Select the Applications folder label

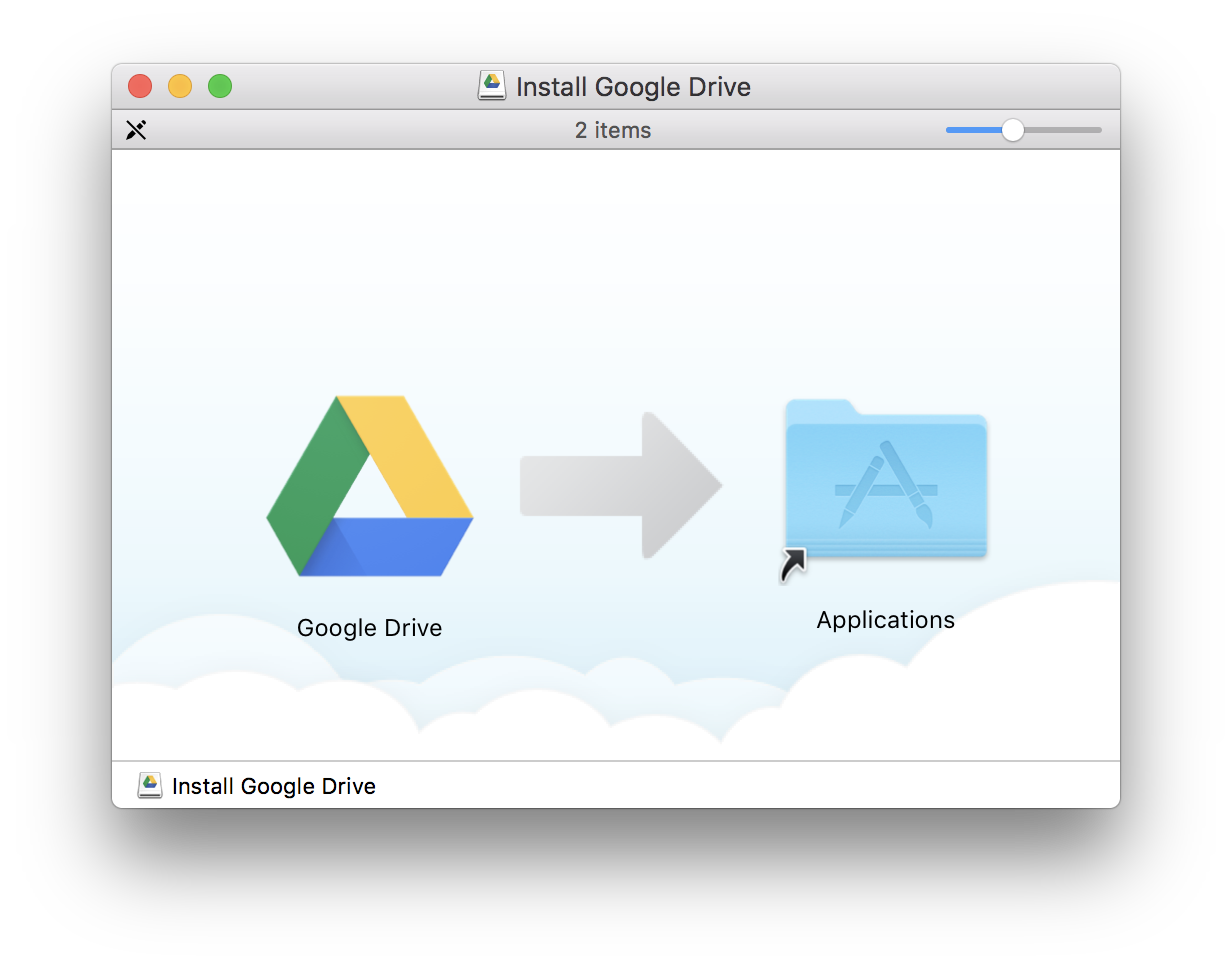click(x=885, y=620)
